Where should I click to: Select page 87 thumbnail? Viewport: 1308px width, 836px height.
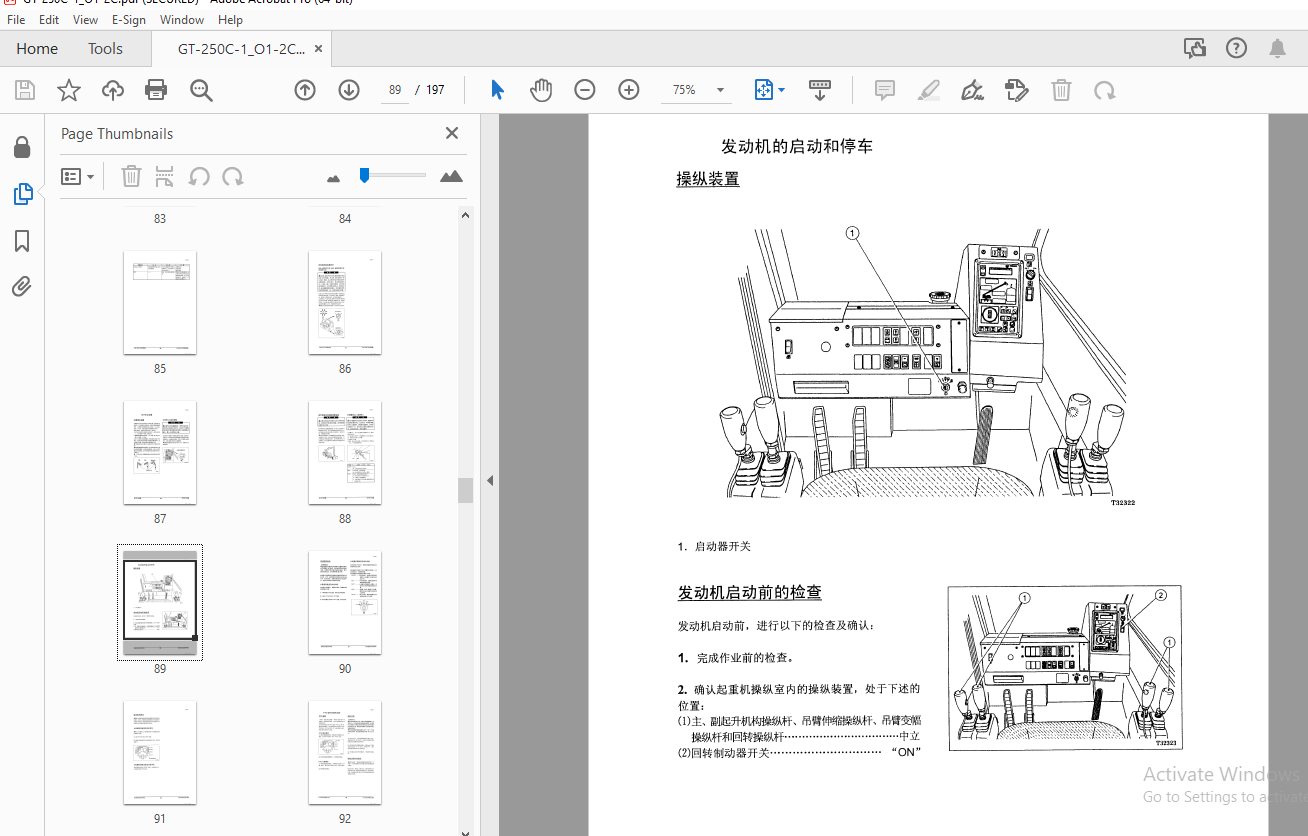pos(160,453)
